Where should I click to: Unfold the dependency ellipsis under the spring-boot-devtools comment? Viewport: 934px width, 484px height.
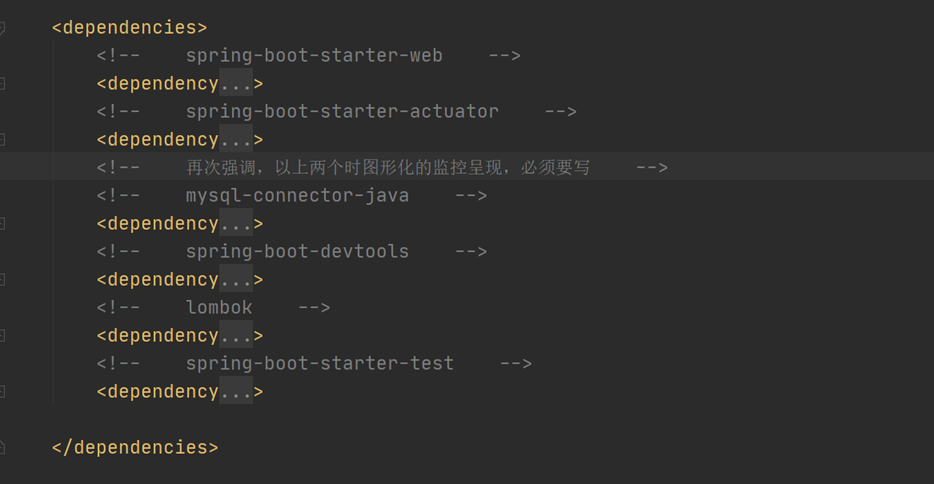click(236, 279)
